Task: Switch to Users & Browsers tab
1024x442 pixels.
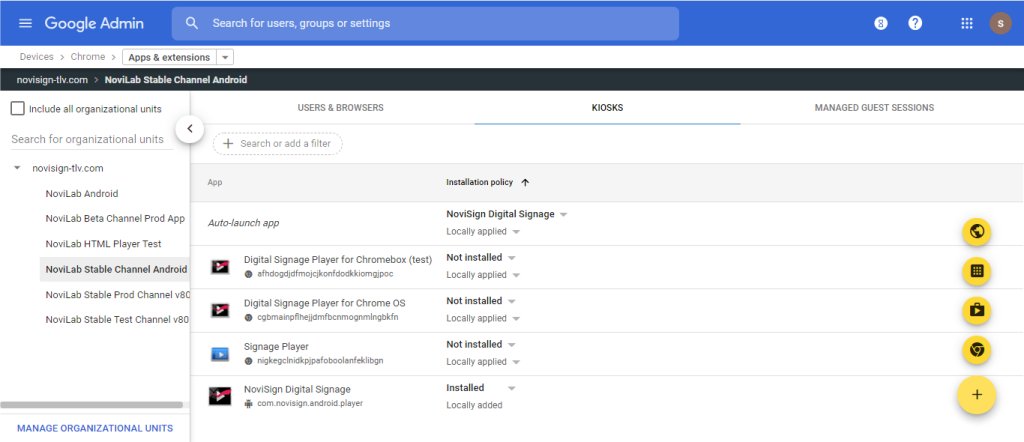Action: coord(340,108)
